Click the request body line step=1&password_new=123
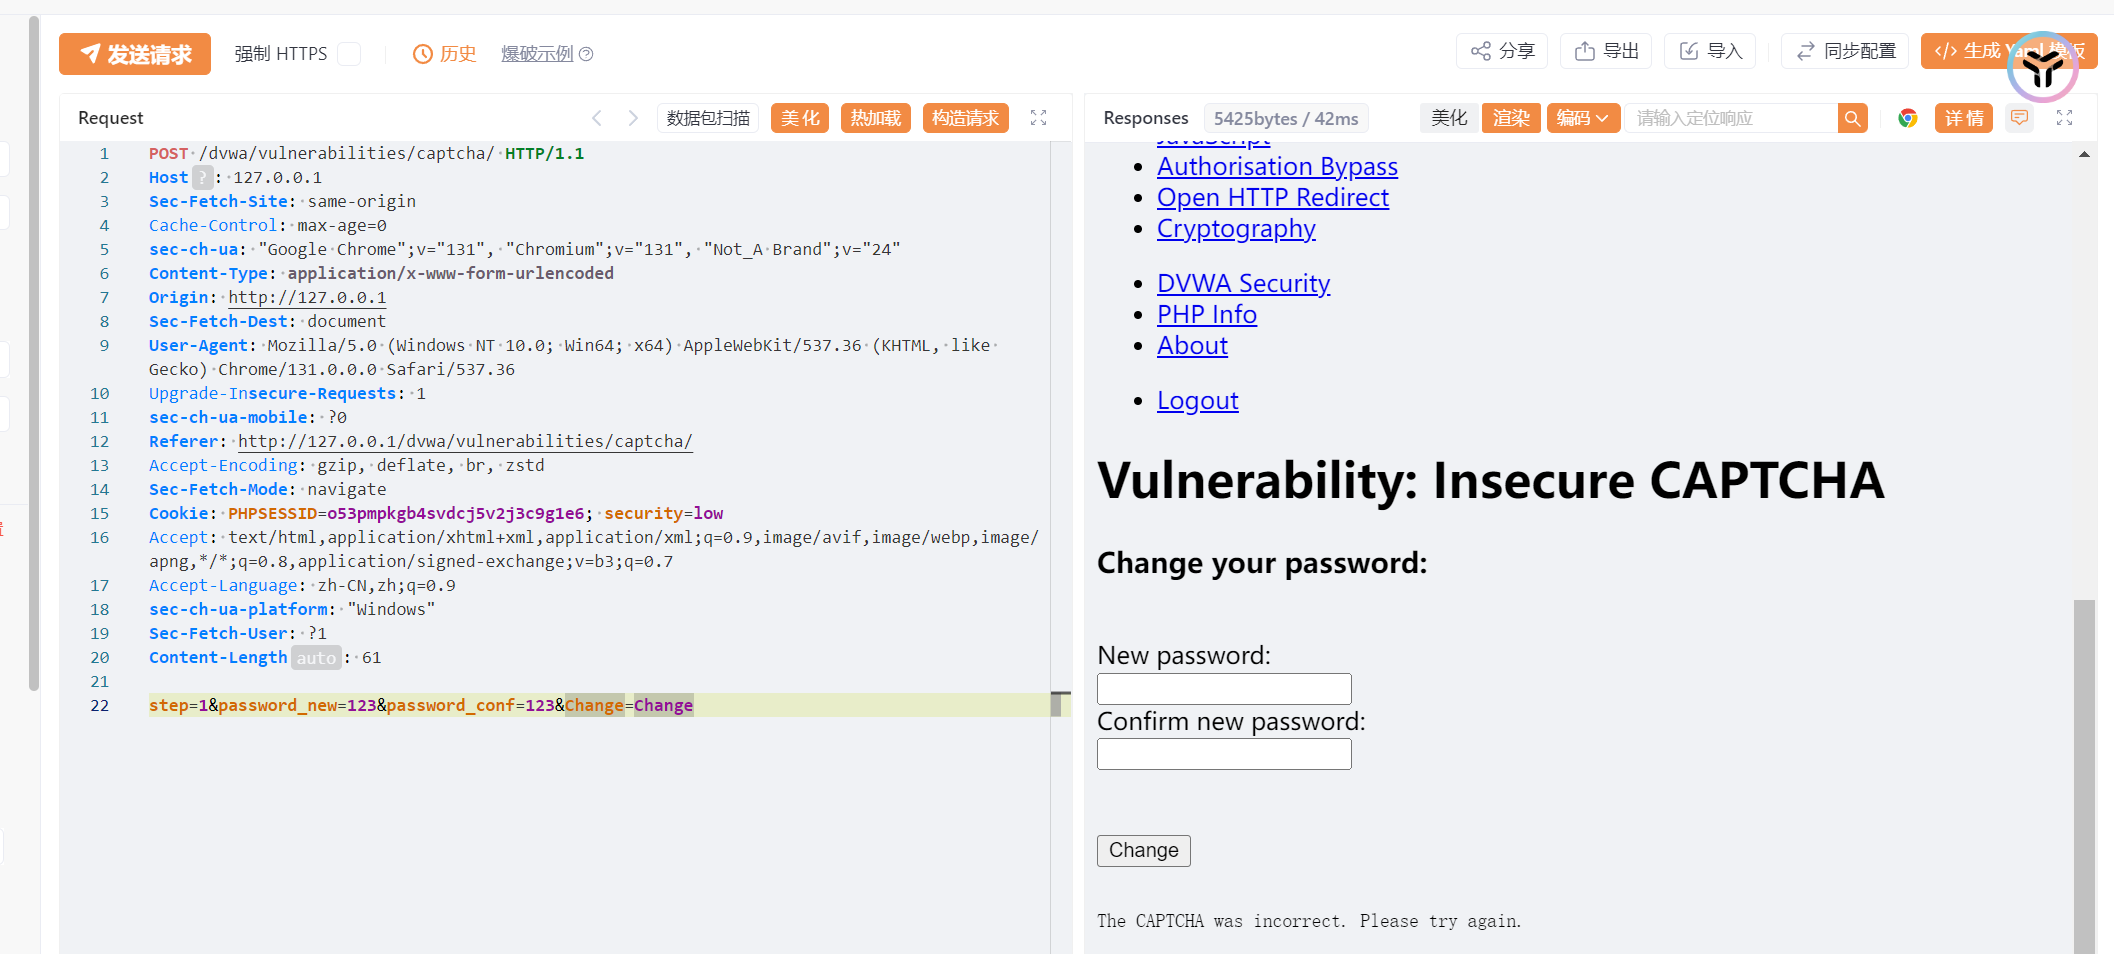Viewport: 2114px width, 954px height. [x=421, y=705]
